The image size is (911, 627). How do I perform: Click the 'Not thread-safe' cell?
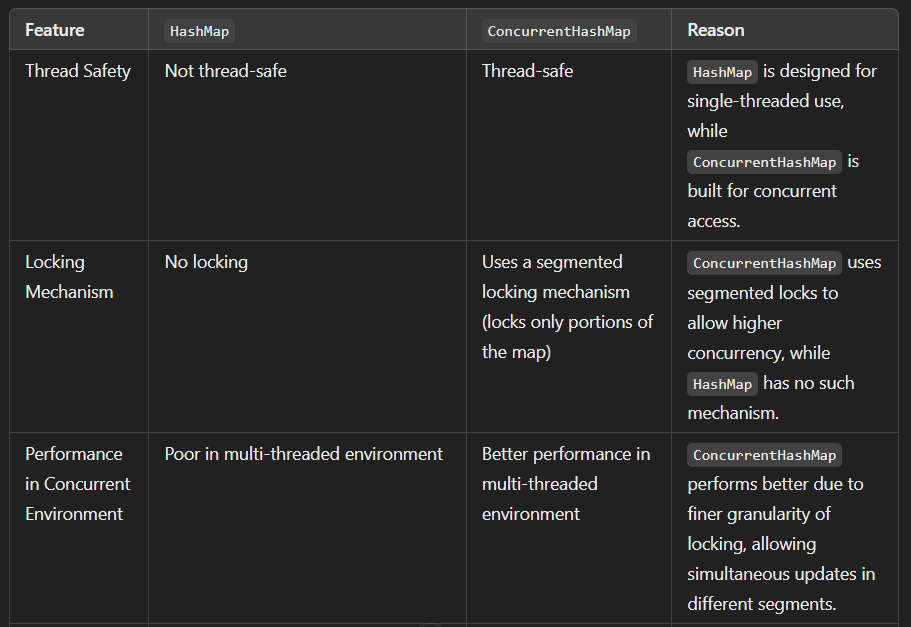click(225, 71)
